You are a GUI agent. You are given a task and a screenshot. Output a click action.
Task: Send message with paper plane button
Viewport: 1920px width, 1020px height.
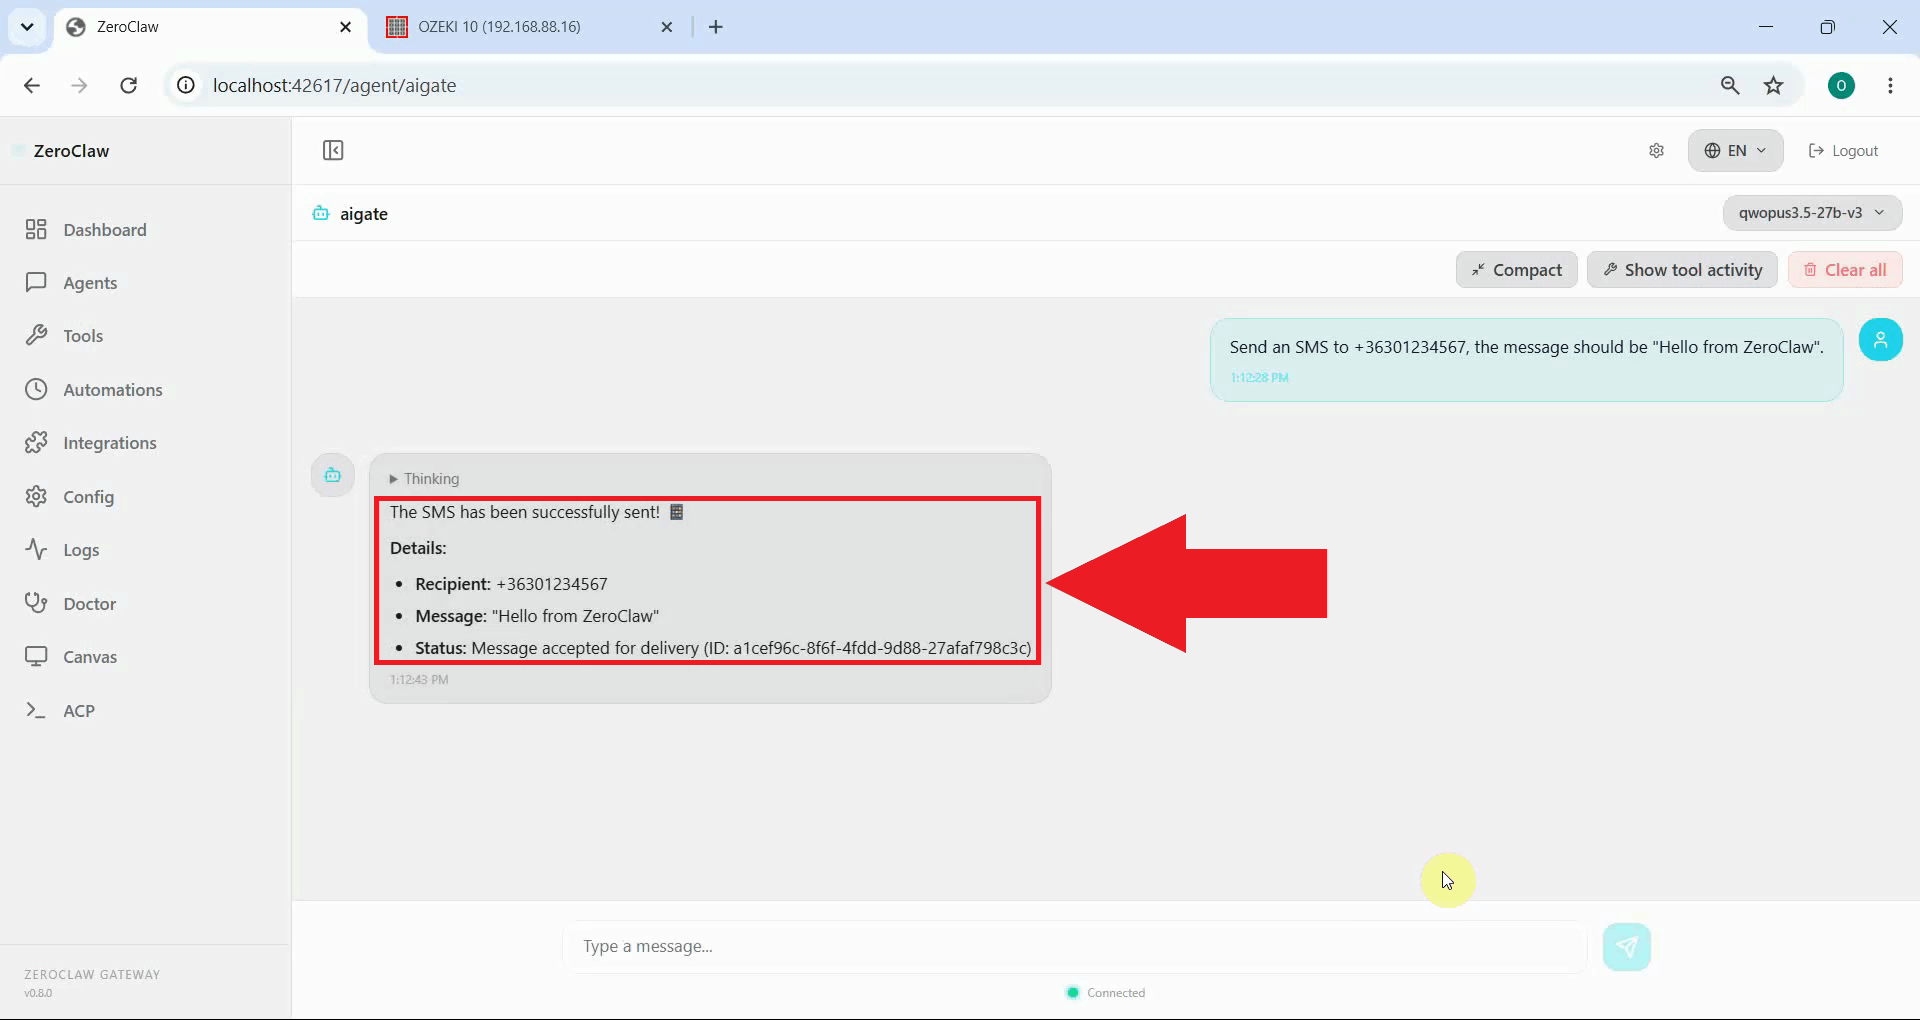1626,946
